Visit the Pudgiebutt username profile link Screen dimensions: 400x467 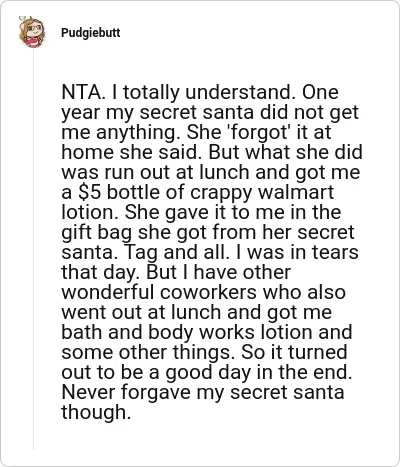(x=91, y=33)
